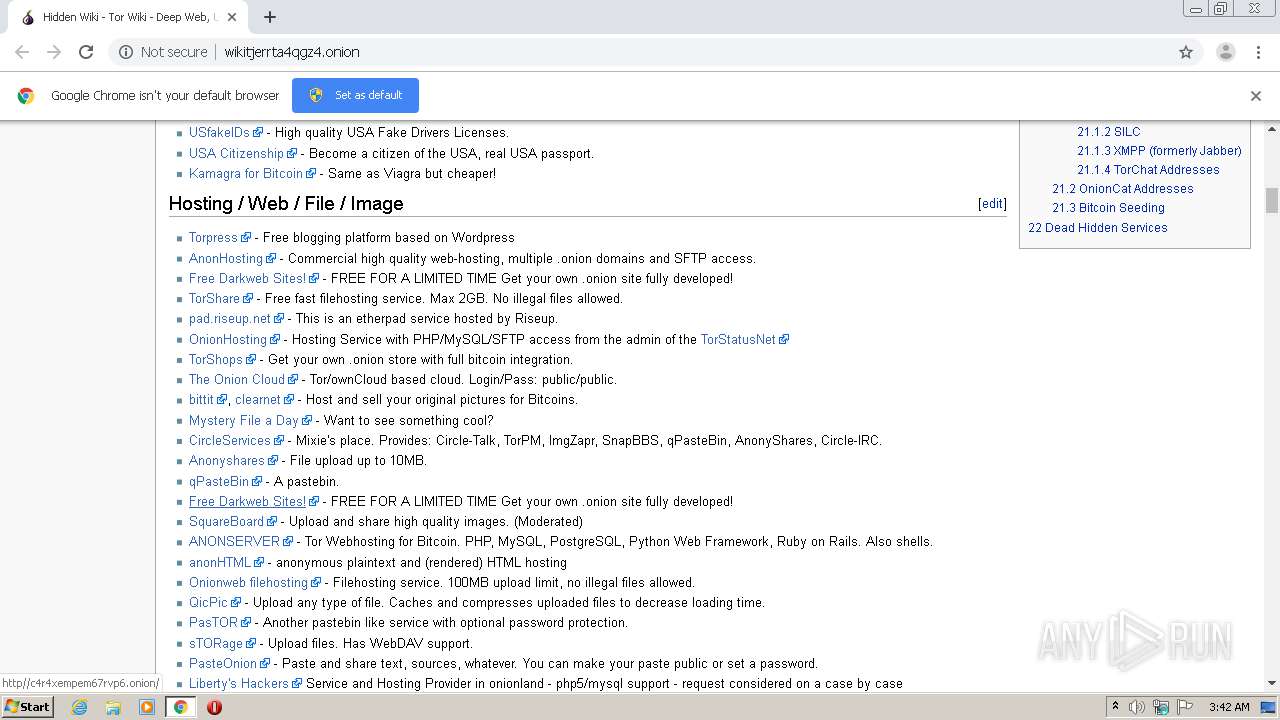Image resolution: width=1280 pixels, height=720 pixels.
Task: Open the AnonHosting link
Action: point(226,258)
